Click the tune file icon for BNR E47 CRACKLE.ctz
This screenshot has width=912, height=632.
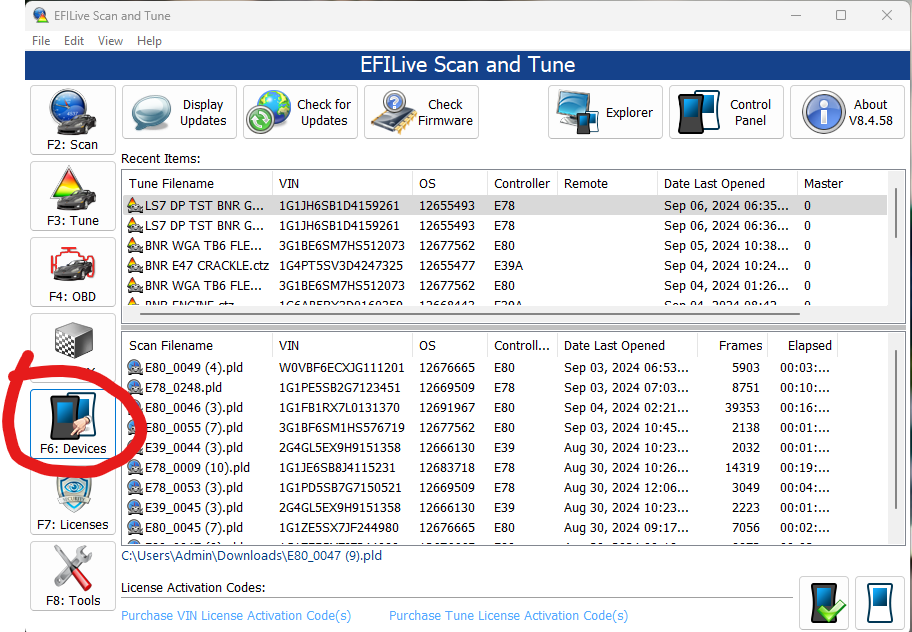pos(134,266)
